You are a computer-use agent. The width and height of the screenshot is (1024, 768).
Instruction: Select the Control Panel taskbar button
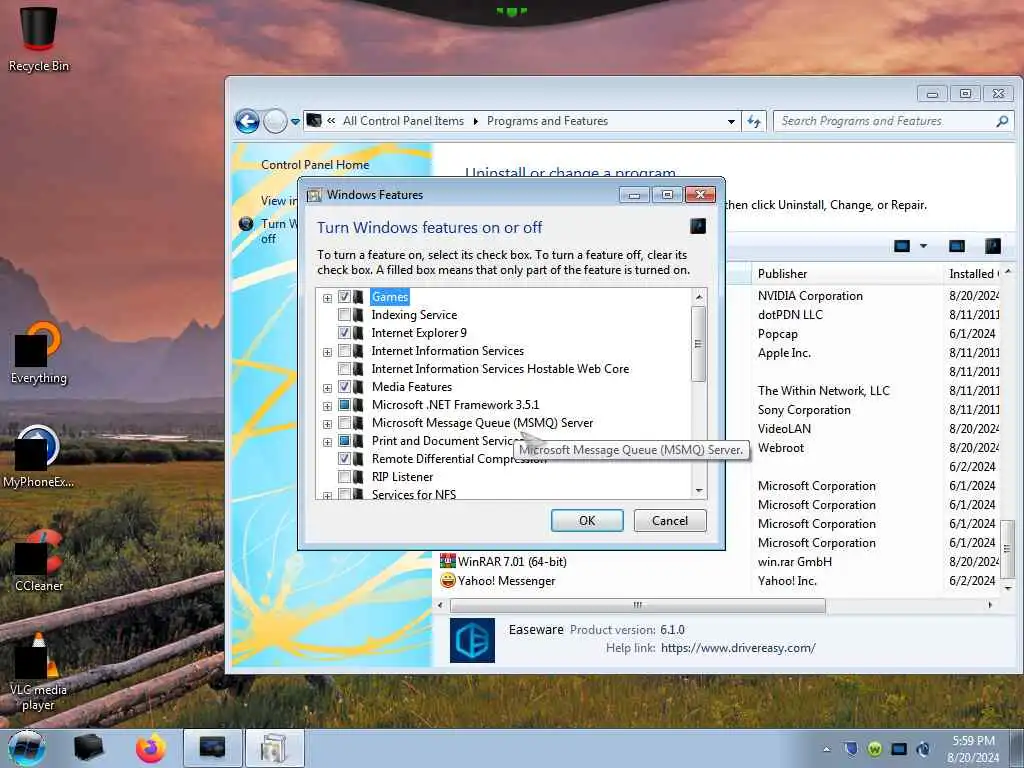(212, 748)
